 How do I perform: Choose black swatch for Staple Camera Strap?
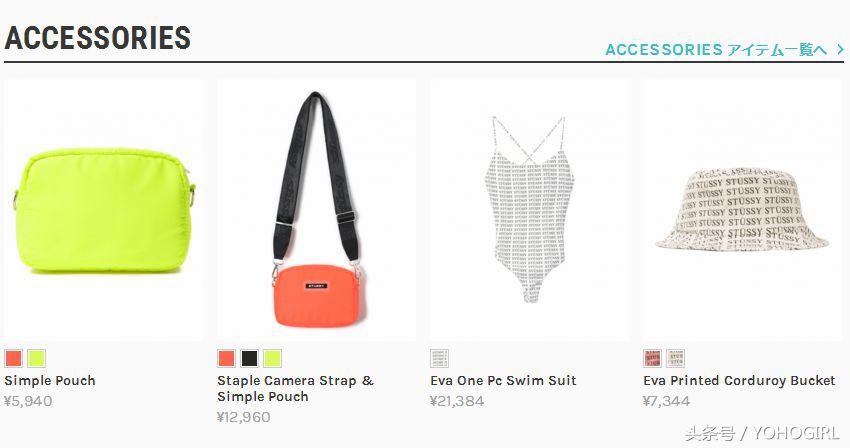pos(249,358)
